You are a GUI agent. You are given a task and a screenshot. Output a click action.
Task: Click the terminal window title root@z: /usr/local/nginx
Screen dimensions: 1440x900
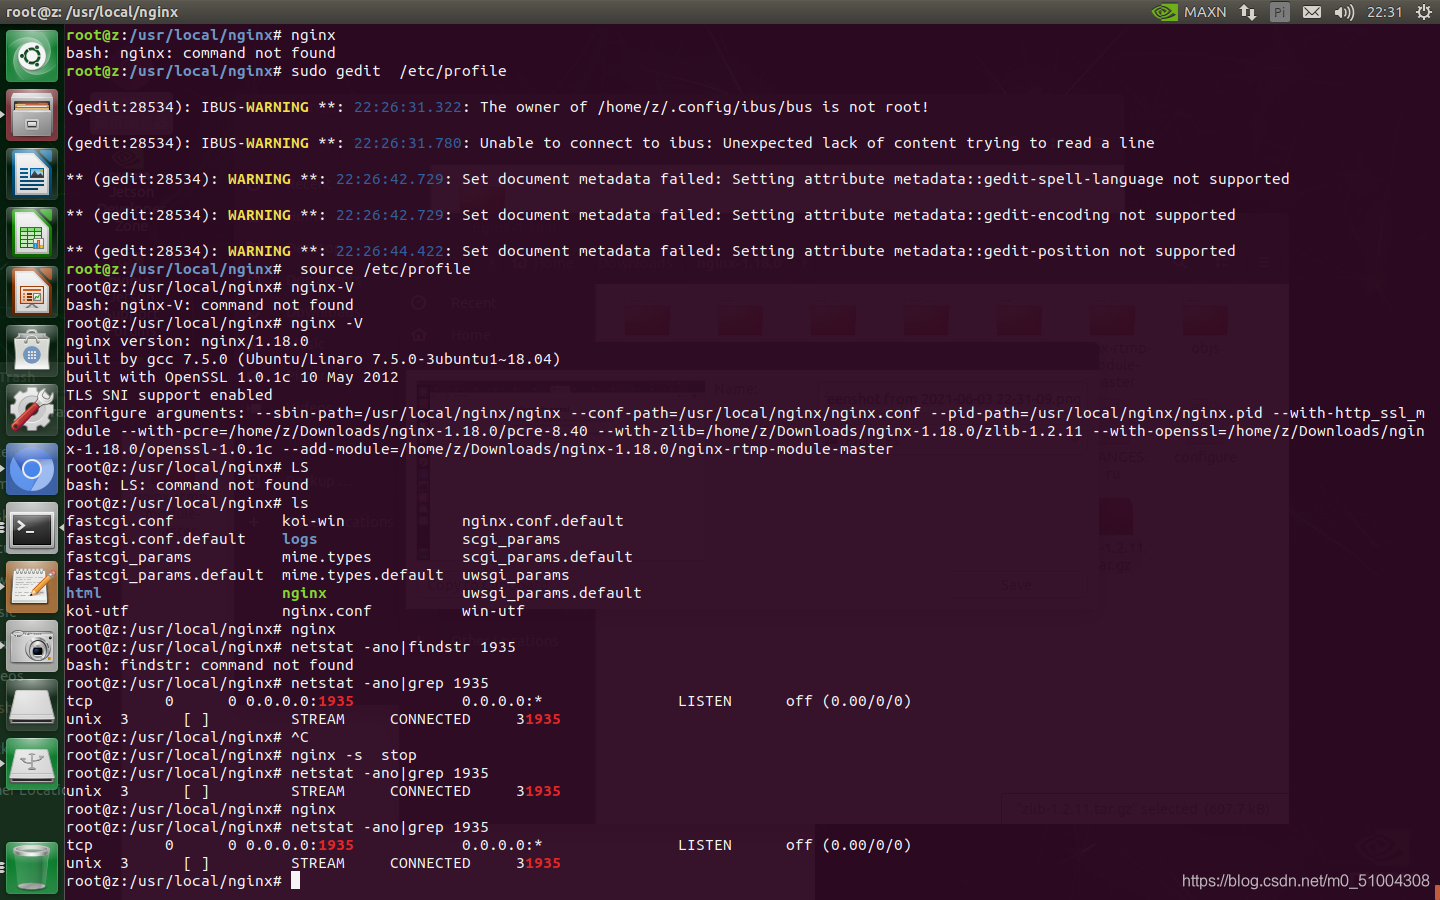click(92, 12)
